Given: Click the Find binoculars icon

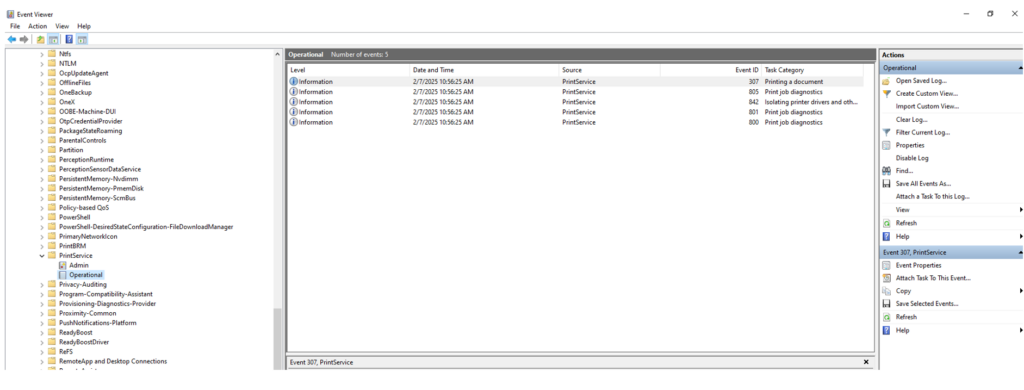Looking at the screenshot, I should [886, 171].
